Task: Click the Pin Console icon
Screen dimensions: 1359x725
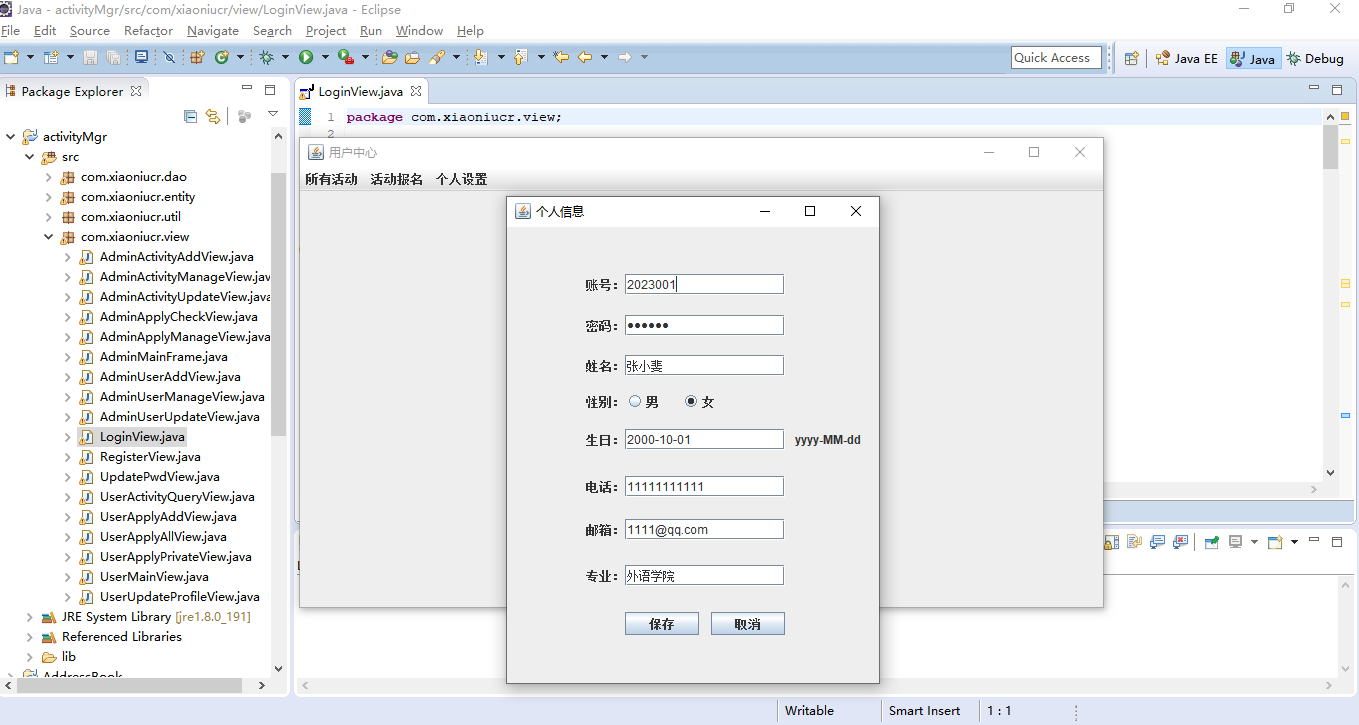Action: pos(1211,542)
